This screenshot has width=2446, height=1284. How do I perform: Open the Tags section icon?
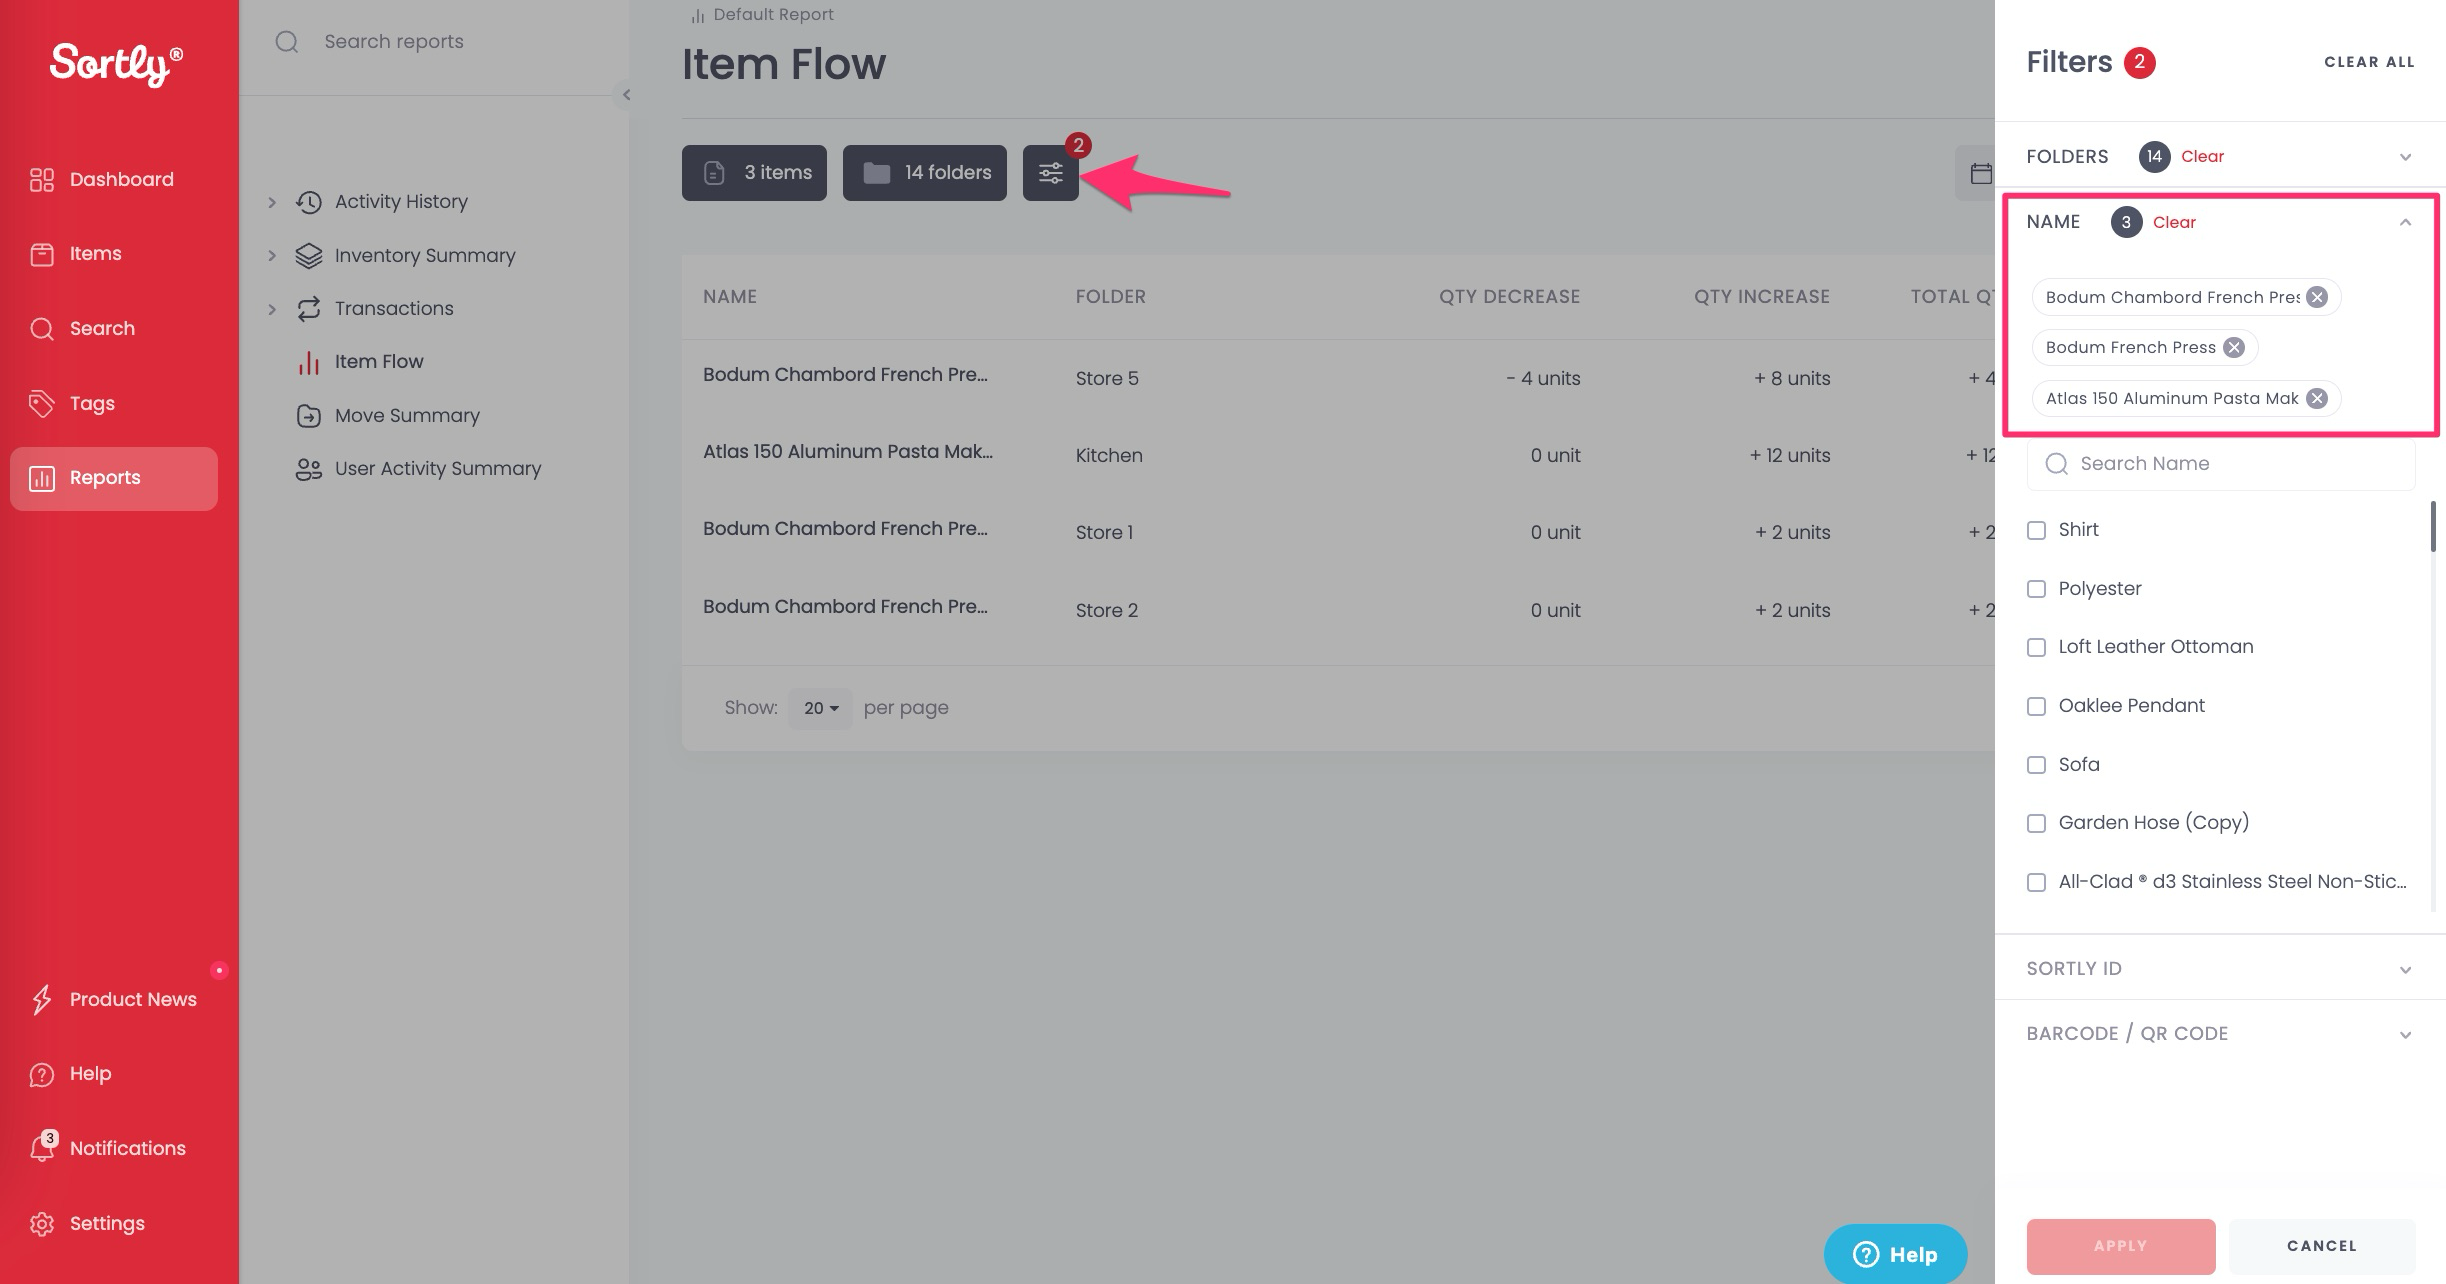[42, 403]
